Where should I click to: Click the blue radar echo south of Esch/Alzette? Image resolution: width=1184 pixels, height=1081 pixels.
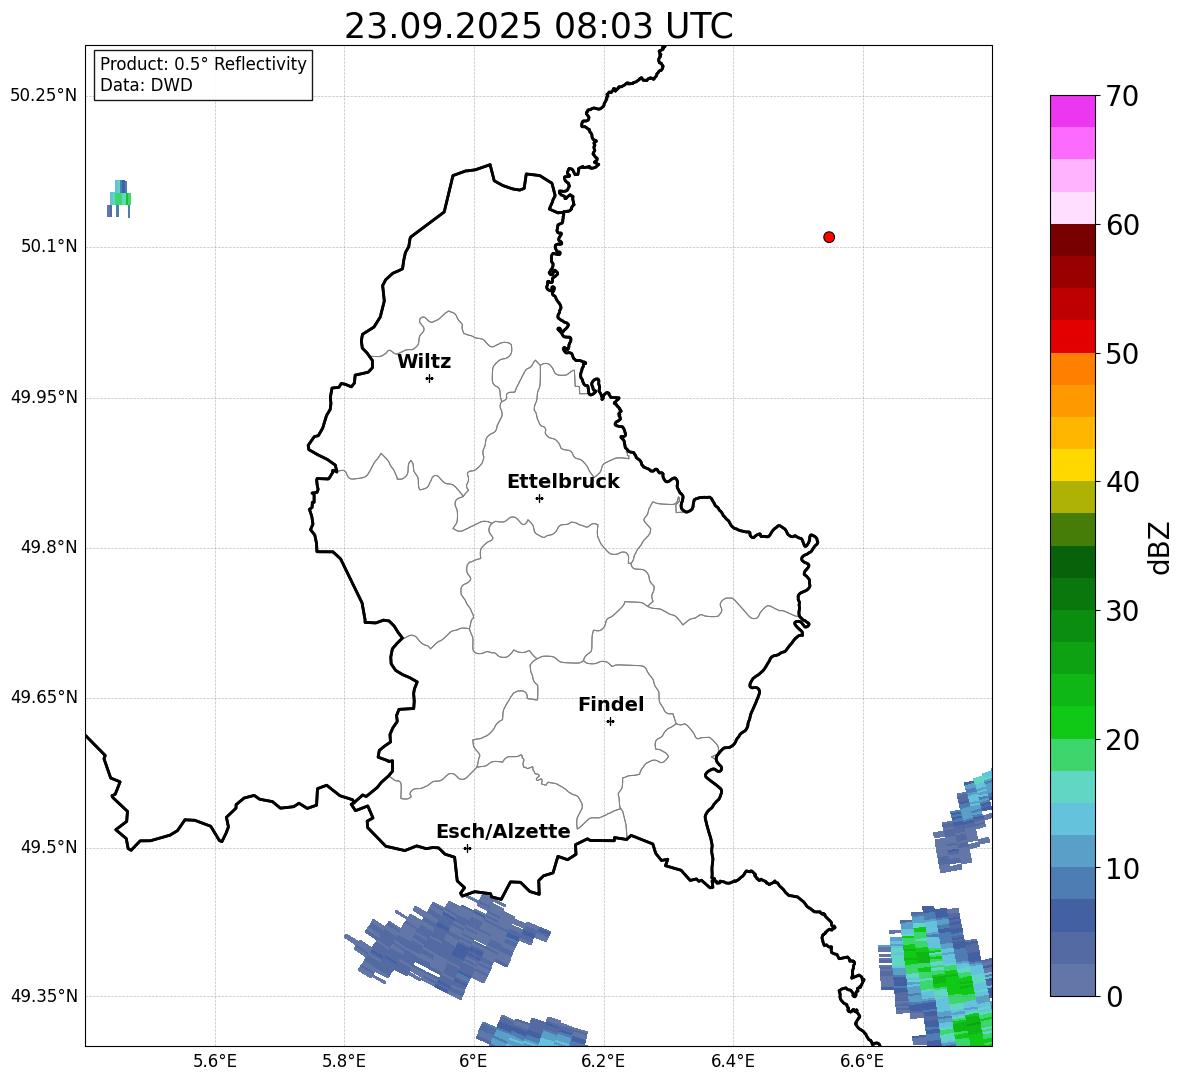tap(446, 946)
